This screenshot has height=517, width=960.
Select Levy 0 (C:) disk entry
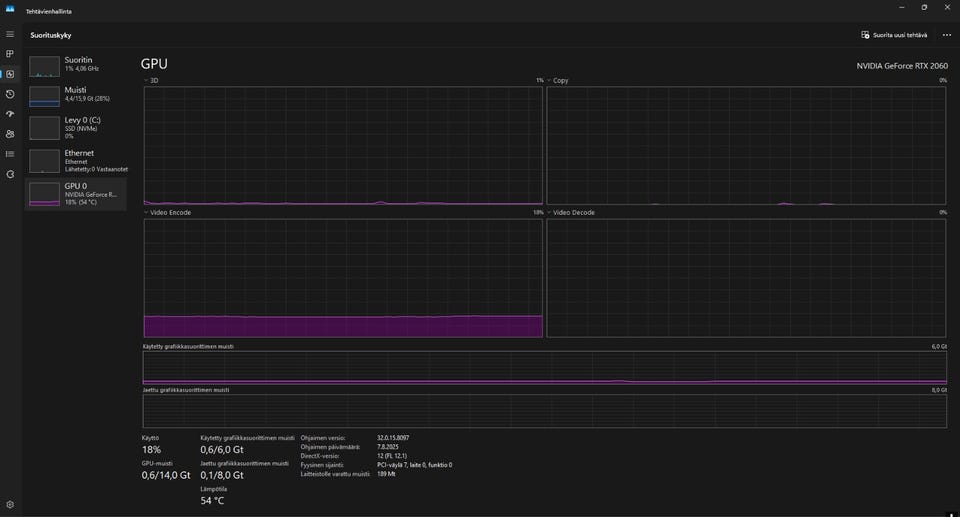coord(76,127)
